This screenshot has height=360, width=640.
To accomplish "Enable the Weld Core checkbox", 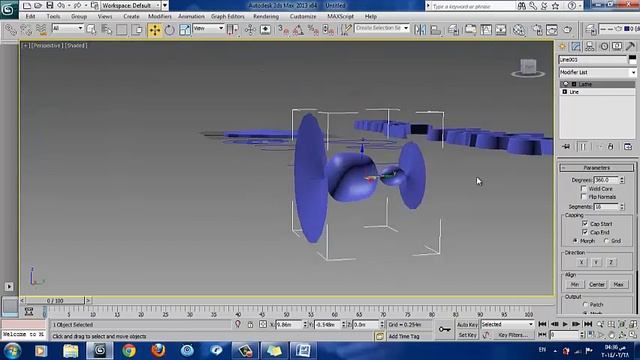I will (584, 189).
